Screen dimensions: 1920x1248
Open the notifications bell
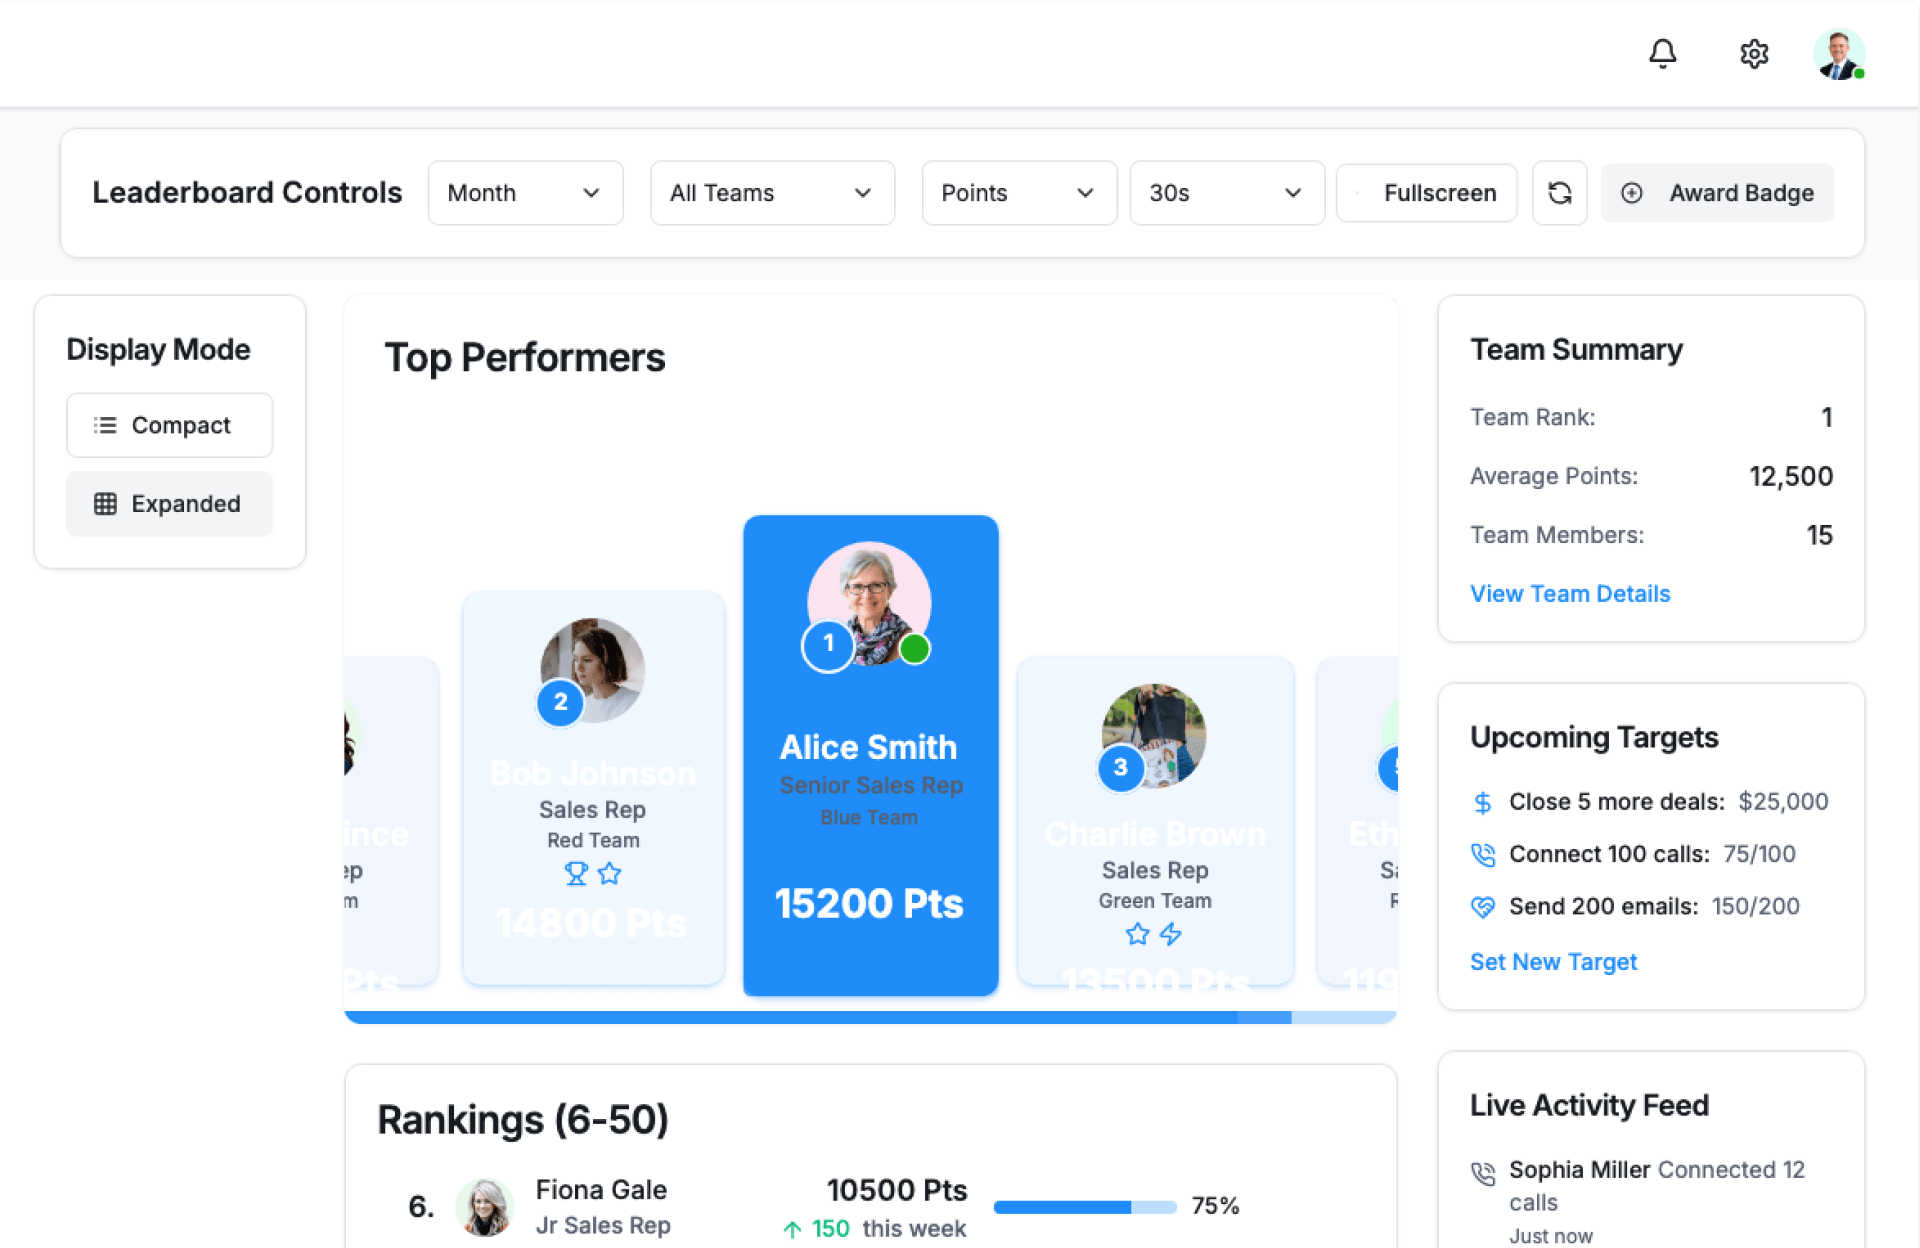click(x=1662, y=53)
